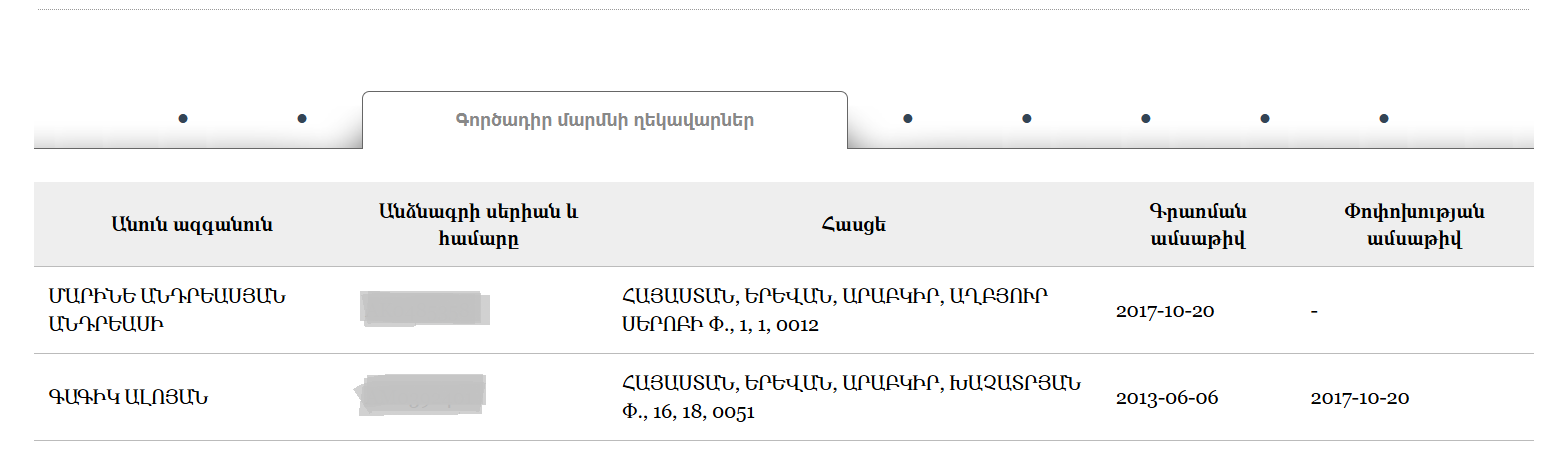This screenshot has height=458, width=1565.
Task: Click the Փոփոխության ամսաթիվ column header
Action: click(1414, 225)
